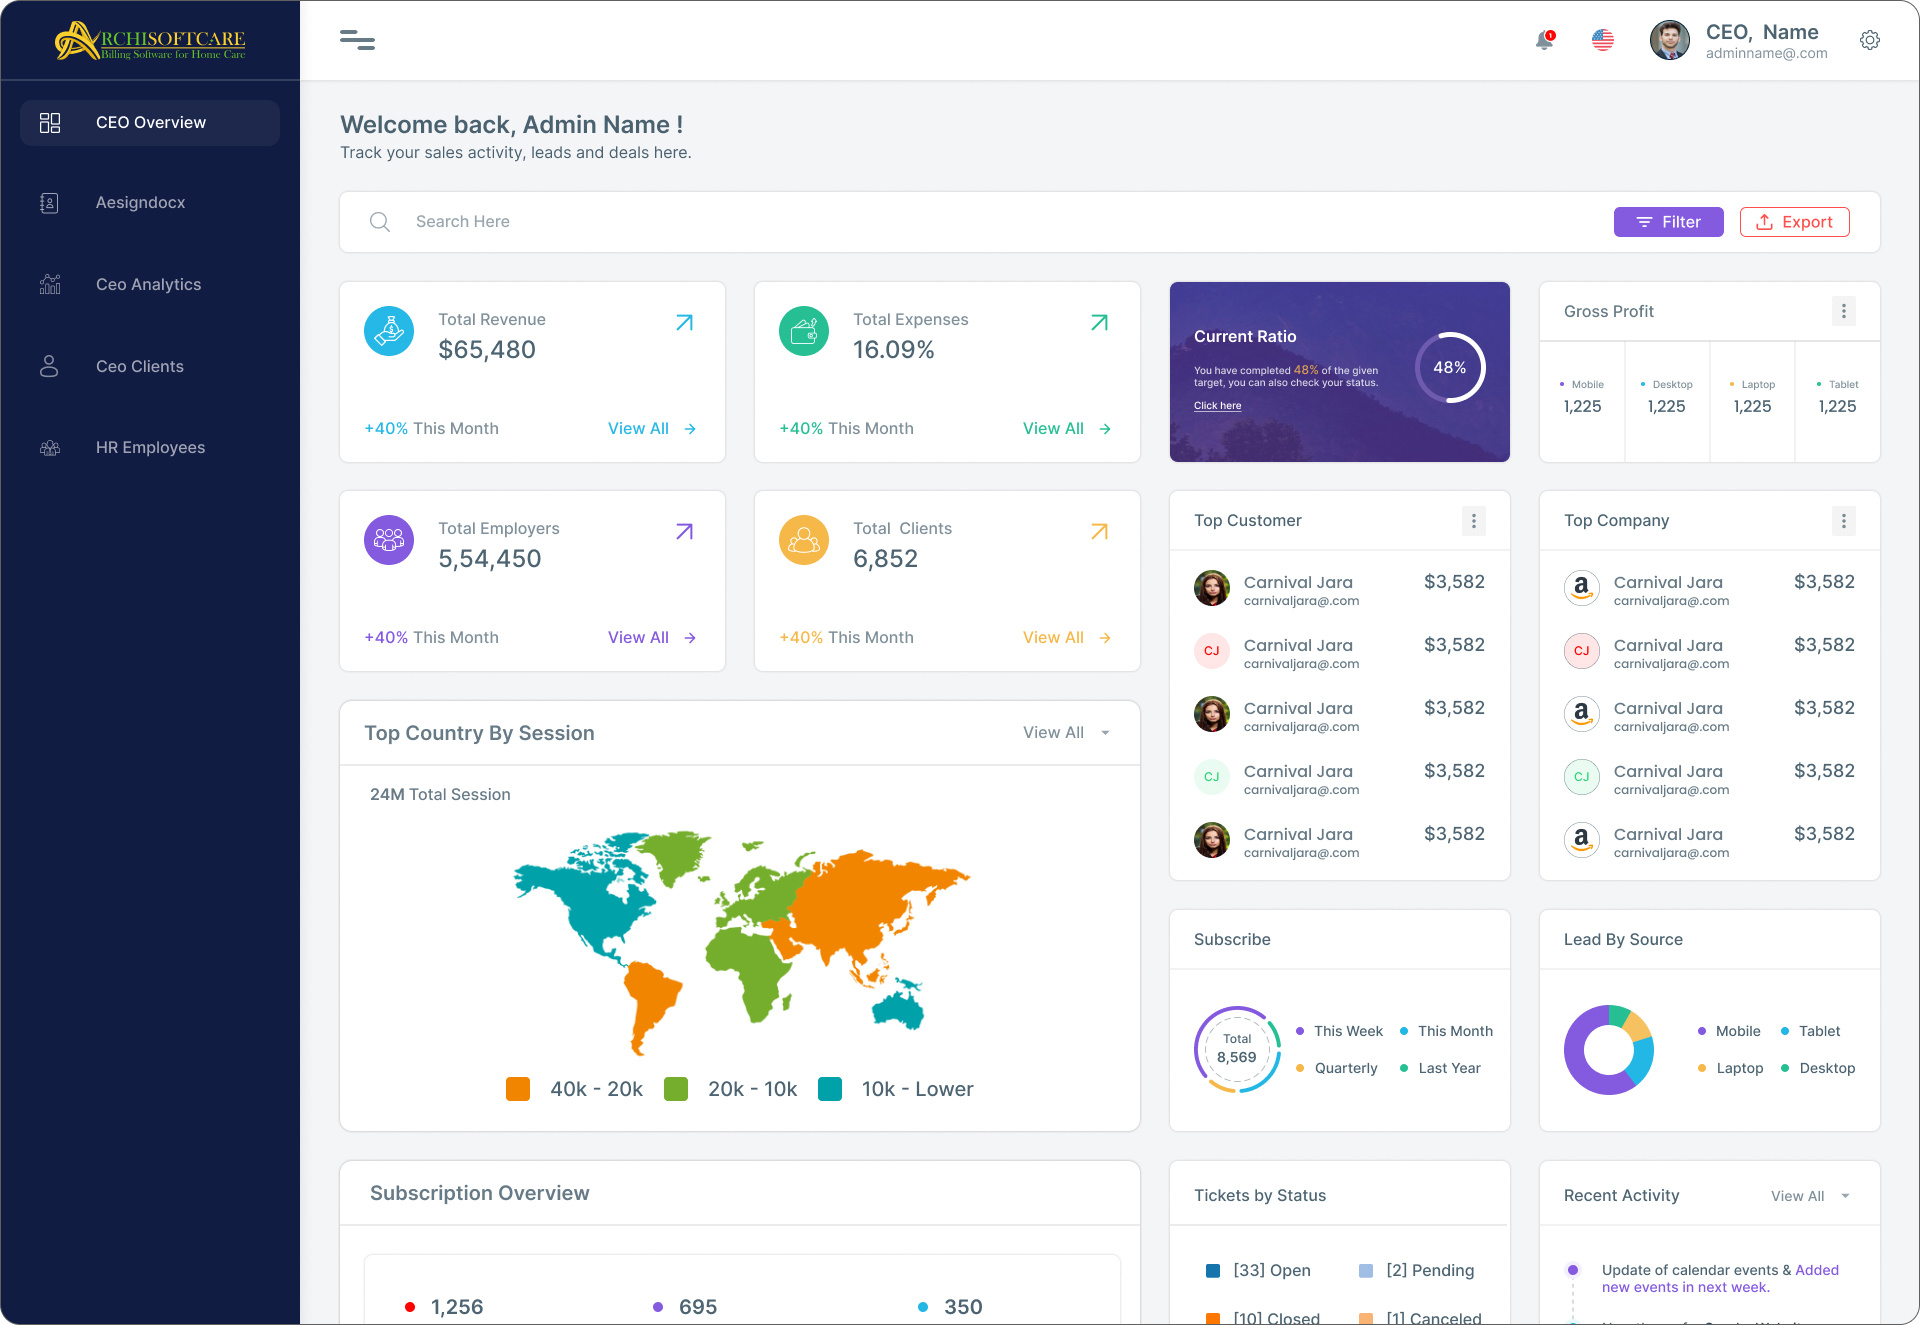Click the Current Ratio 48% progress circle
This screenshot has width=1920, height=1325.
click(x=1450, y=367)
